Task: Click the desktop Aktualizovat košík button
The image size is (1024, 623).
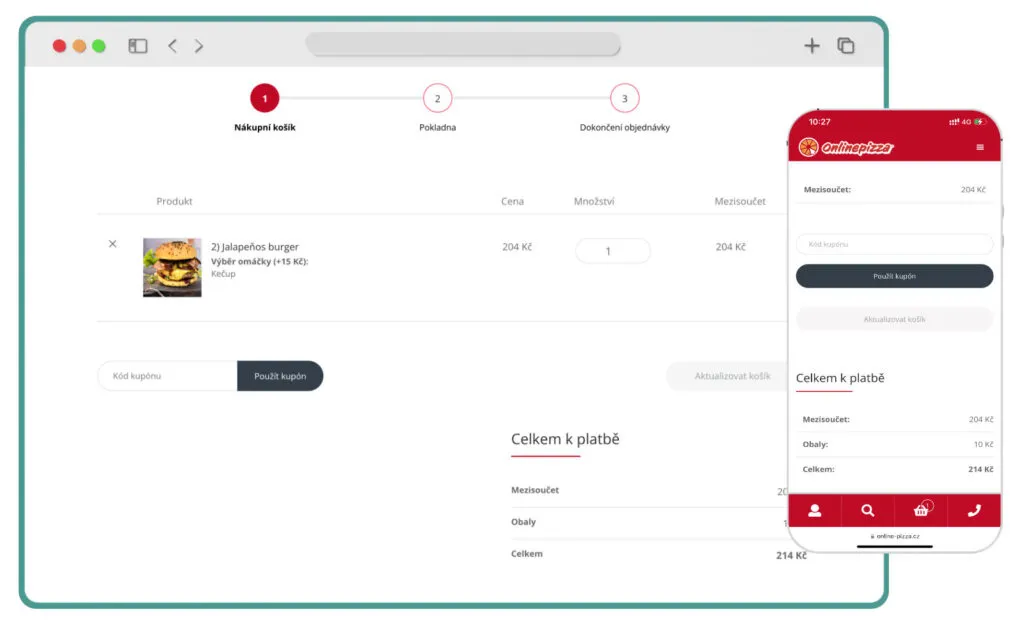Action: (731, 376)
